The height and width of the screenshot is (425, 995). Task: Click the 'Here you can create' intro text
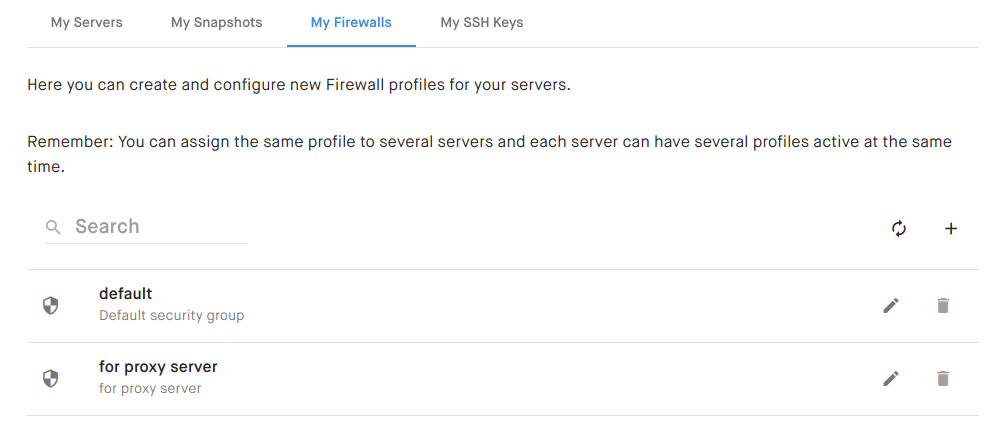tap(299, 84)
